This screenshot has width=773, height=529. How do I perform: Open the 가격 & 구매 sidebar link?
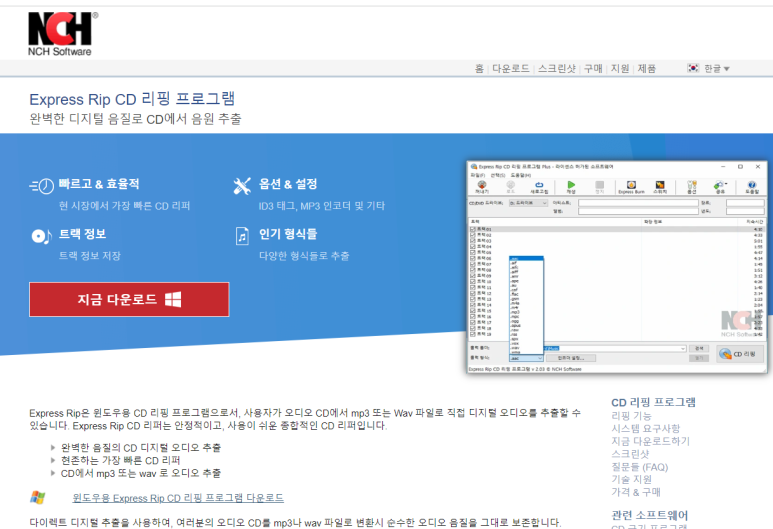pos(636,492)
